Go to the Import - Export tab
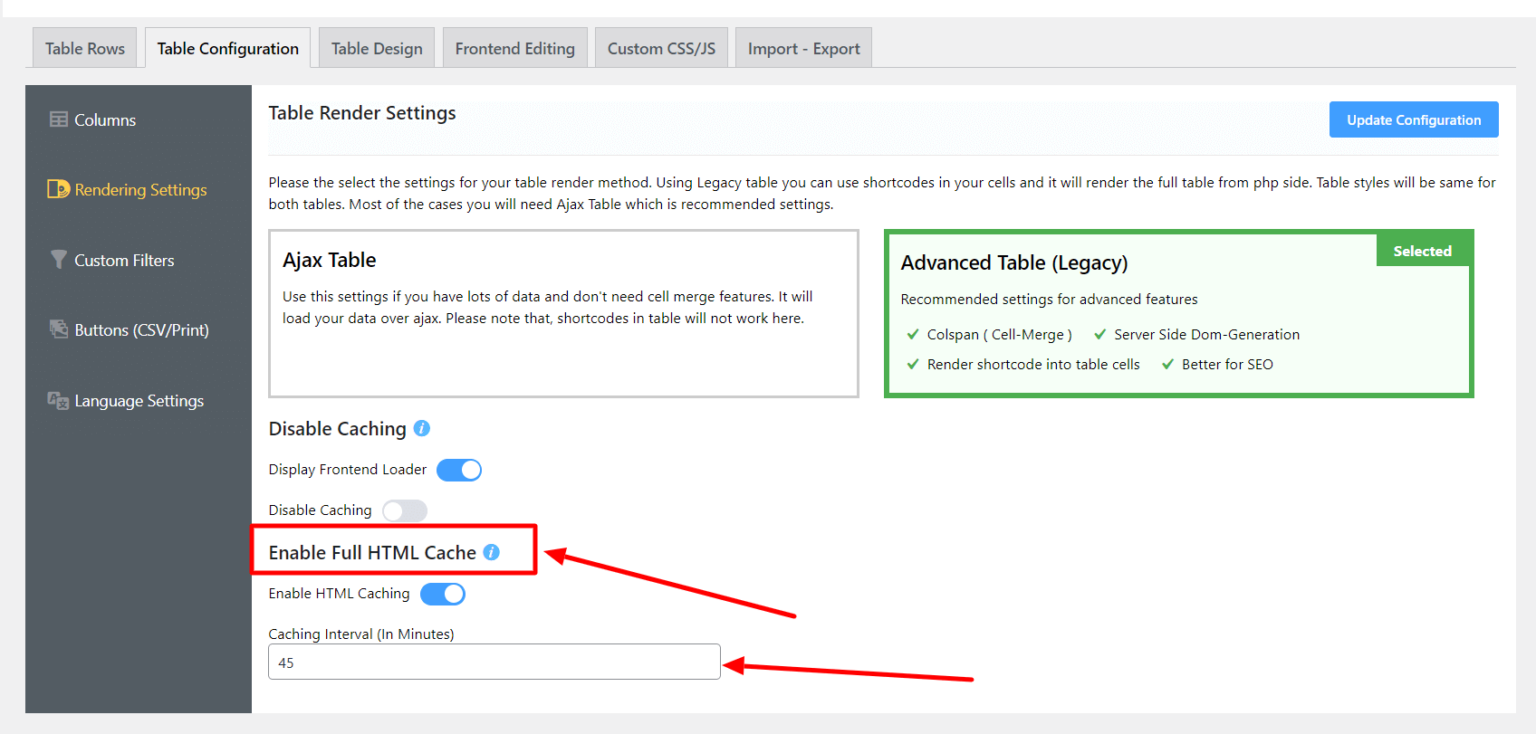 point(803,47)
